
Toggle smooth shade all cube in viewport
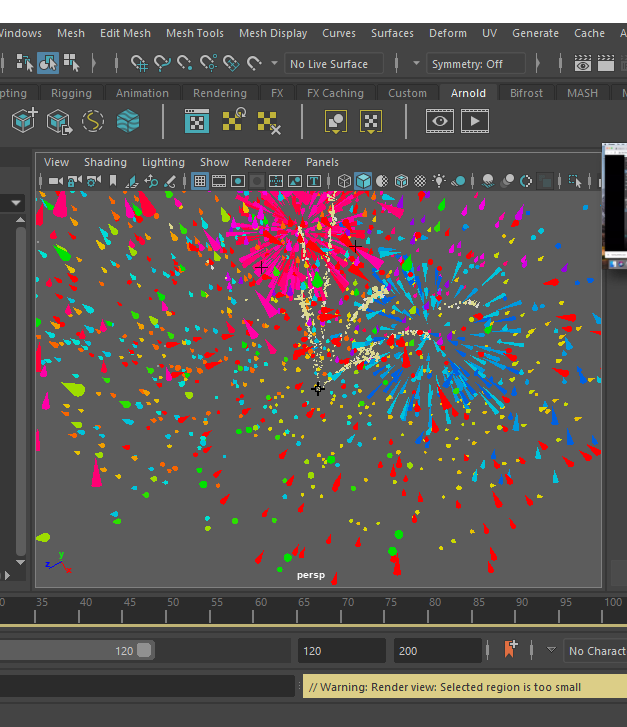[363, 181]
